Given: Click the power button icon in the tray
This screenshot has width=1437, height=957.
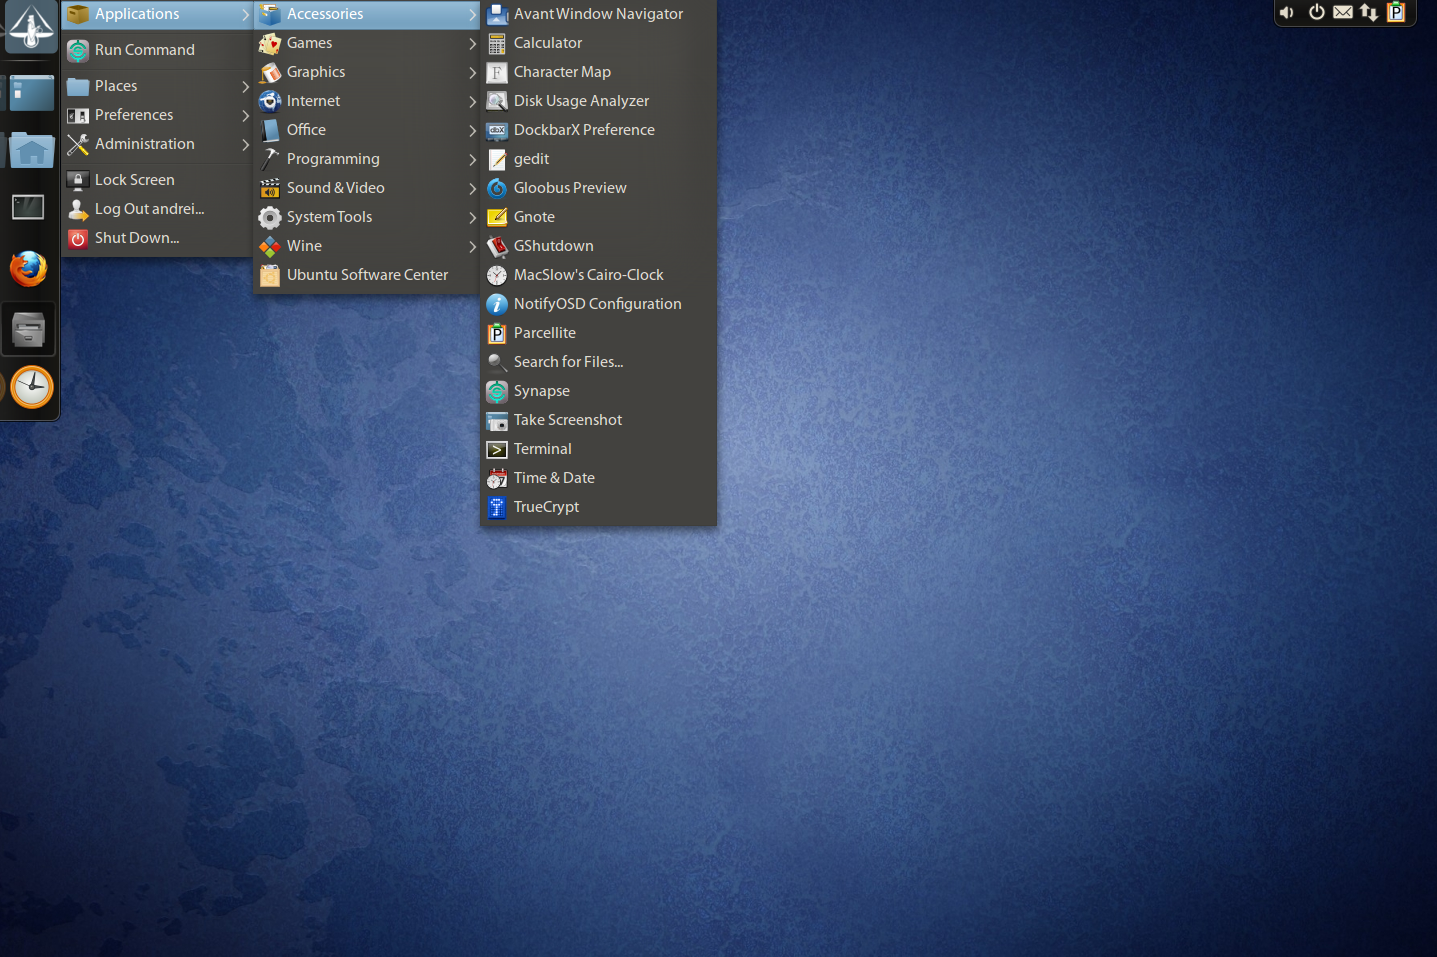Looking at the screenshot, I should click(x=1315, y=13).
